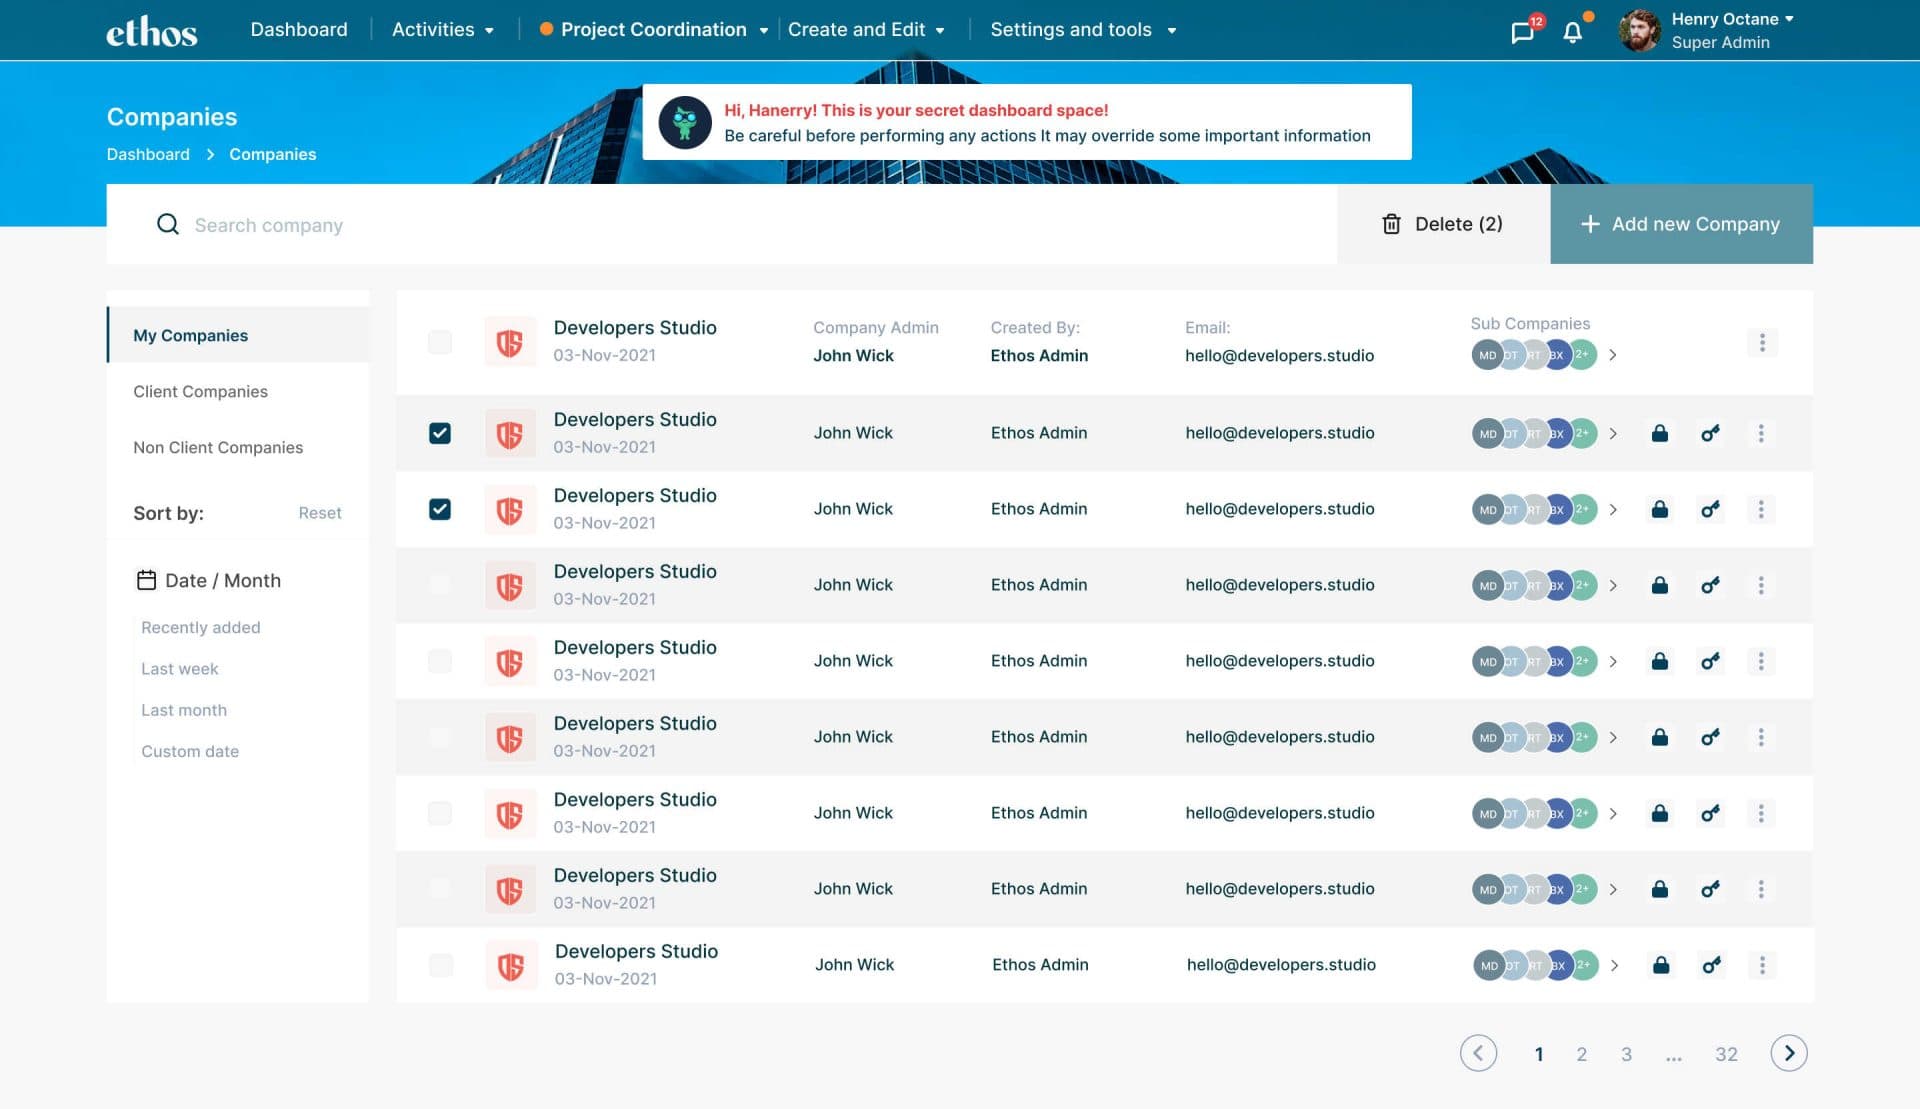Open the chat messages icon with badge

(x=1522, y=32)
